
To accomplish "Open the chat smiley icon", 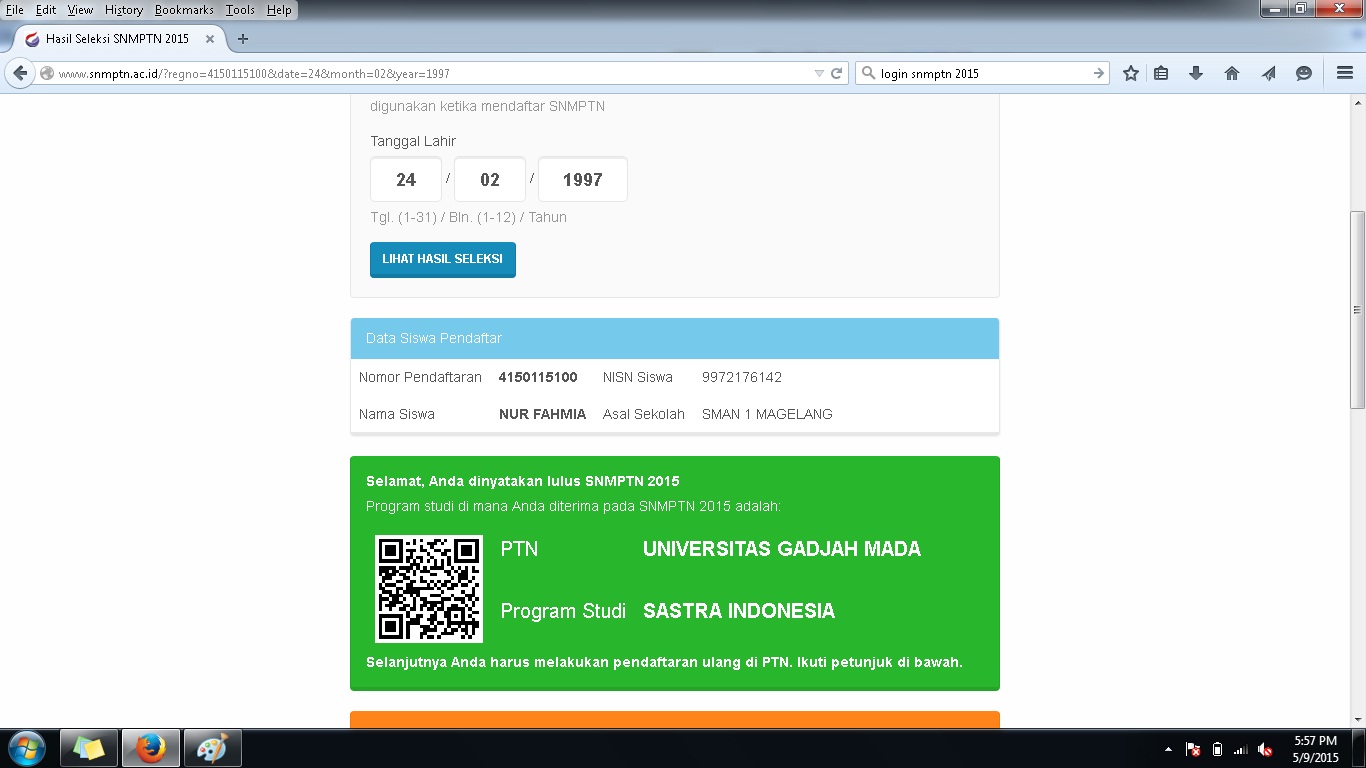I will tap(1304, 73).
